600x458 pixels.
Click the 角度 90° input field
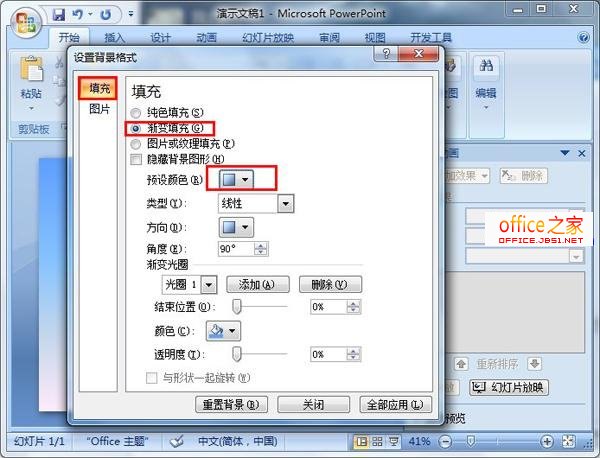point(236,249)
